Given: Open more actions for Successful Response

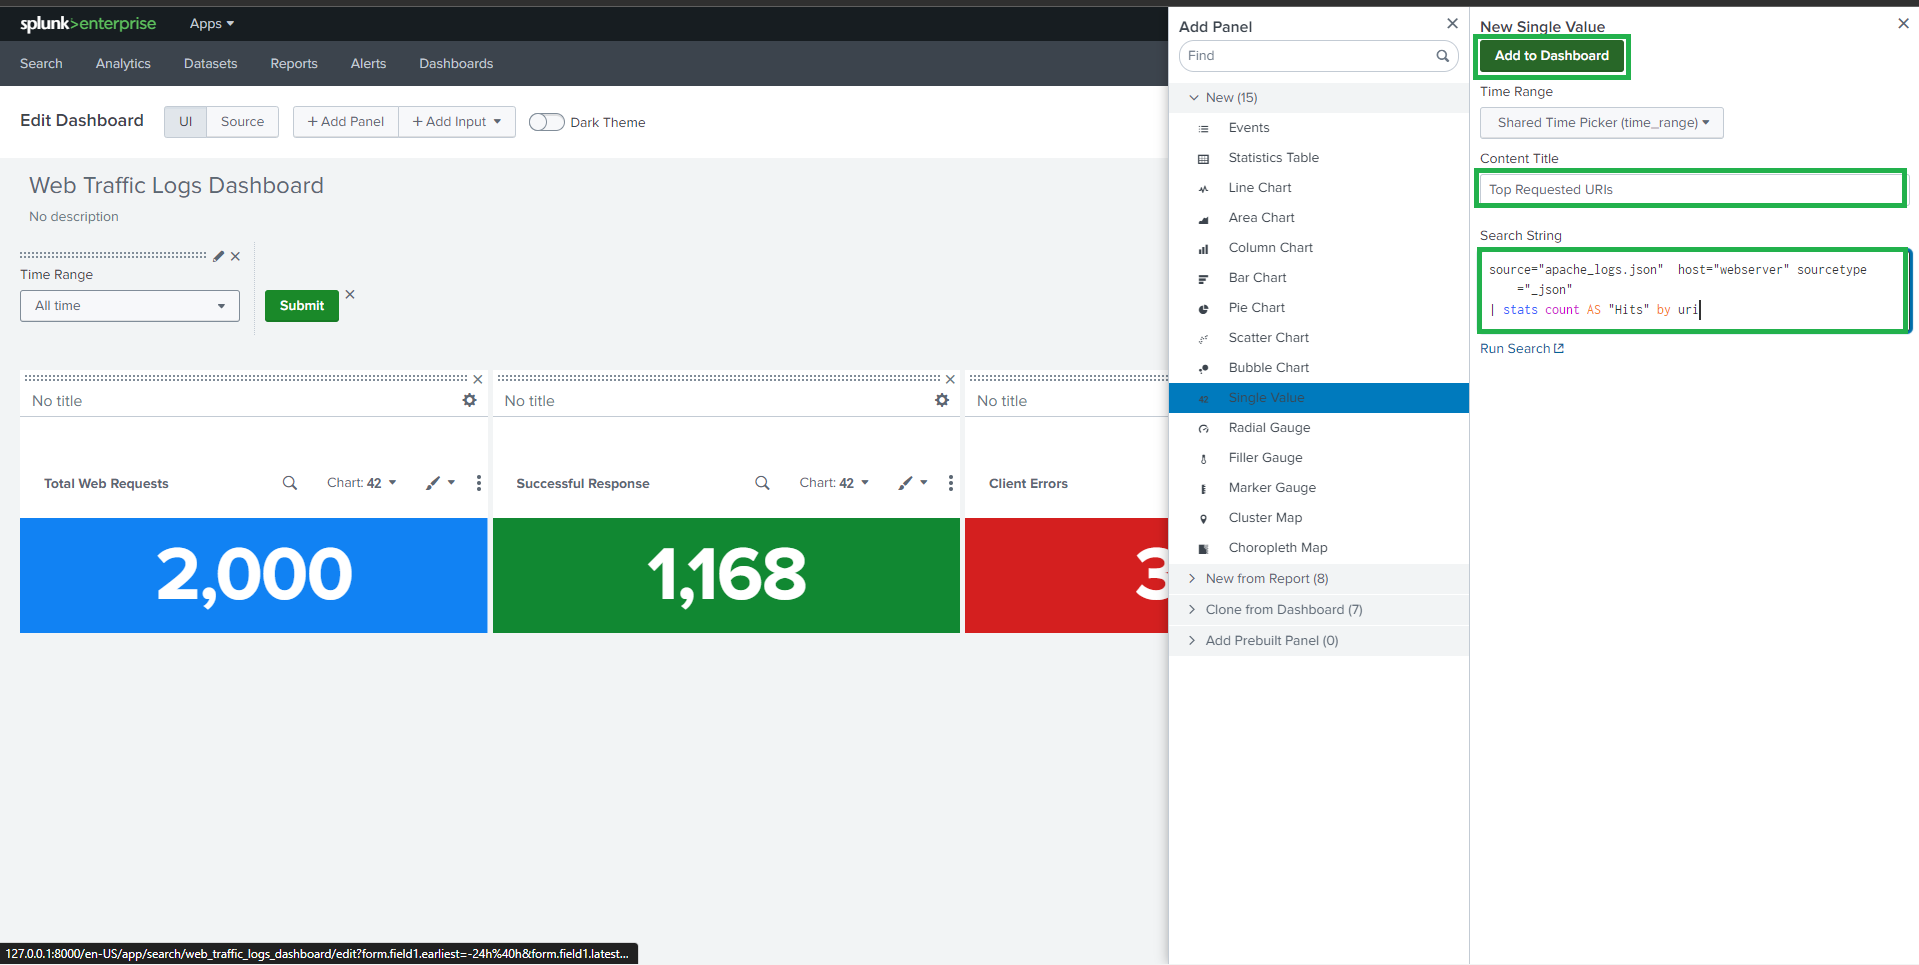Looking at the screenshot, I should click(x=951, y=483).
